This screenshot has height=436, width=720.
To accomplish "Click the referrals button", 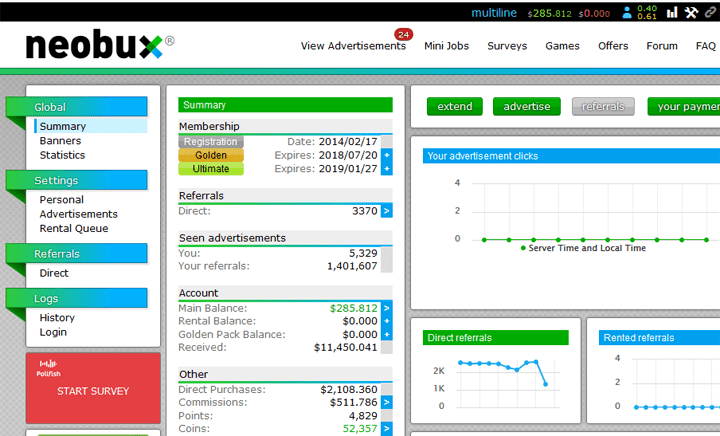I will pos(603,106).
